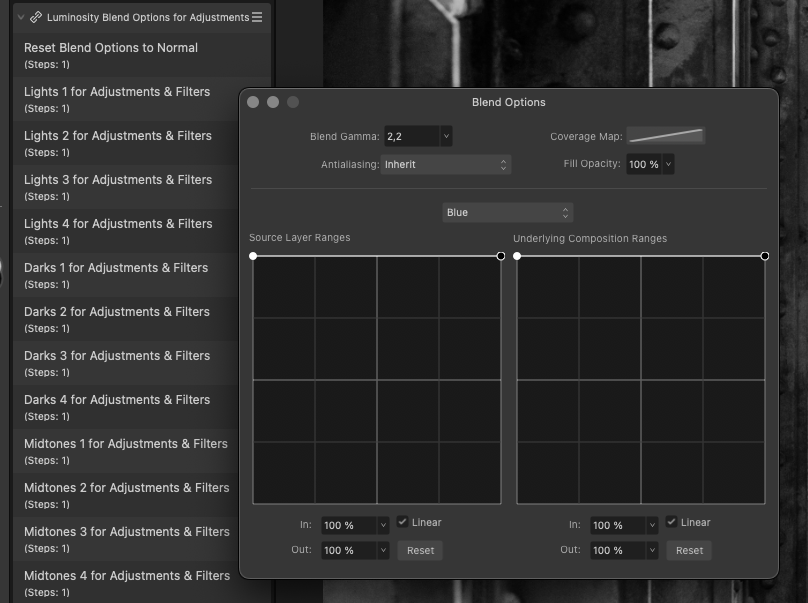Collapse the Luminosity Blend Options category
The width and height of the screenshot is (808, 603).
[20, 17]
